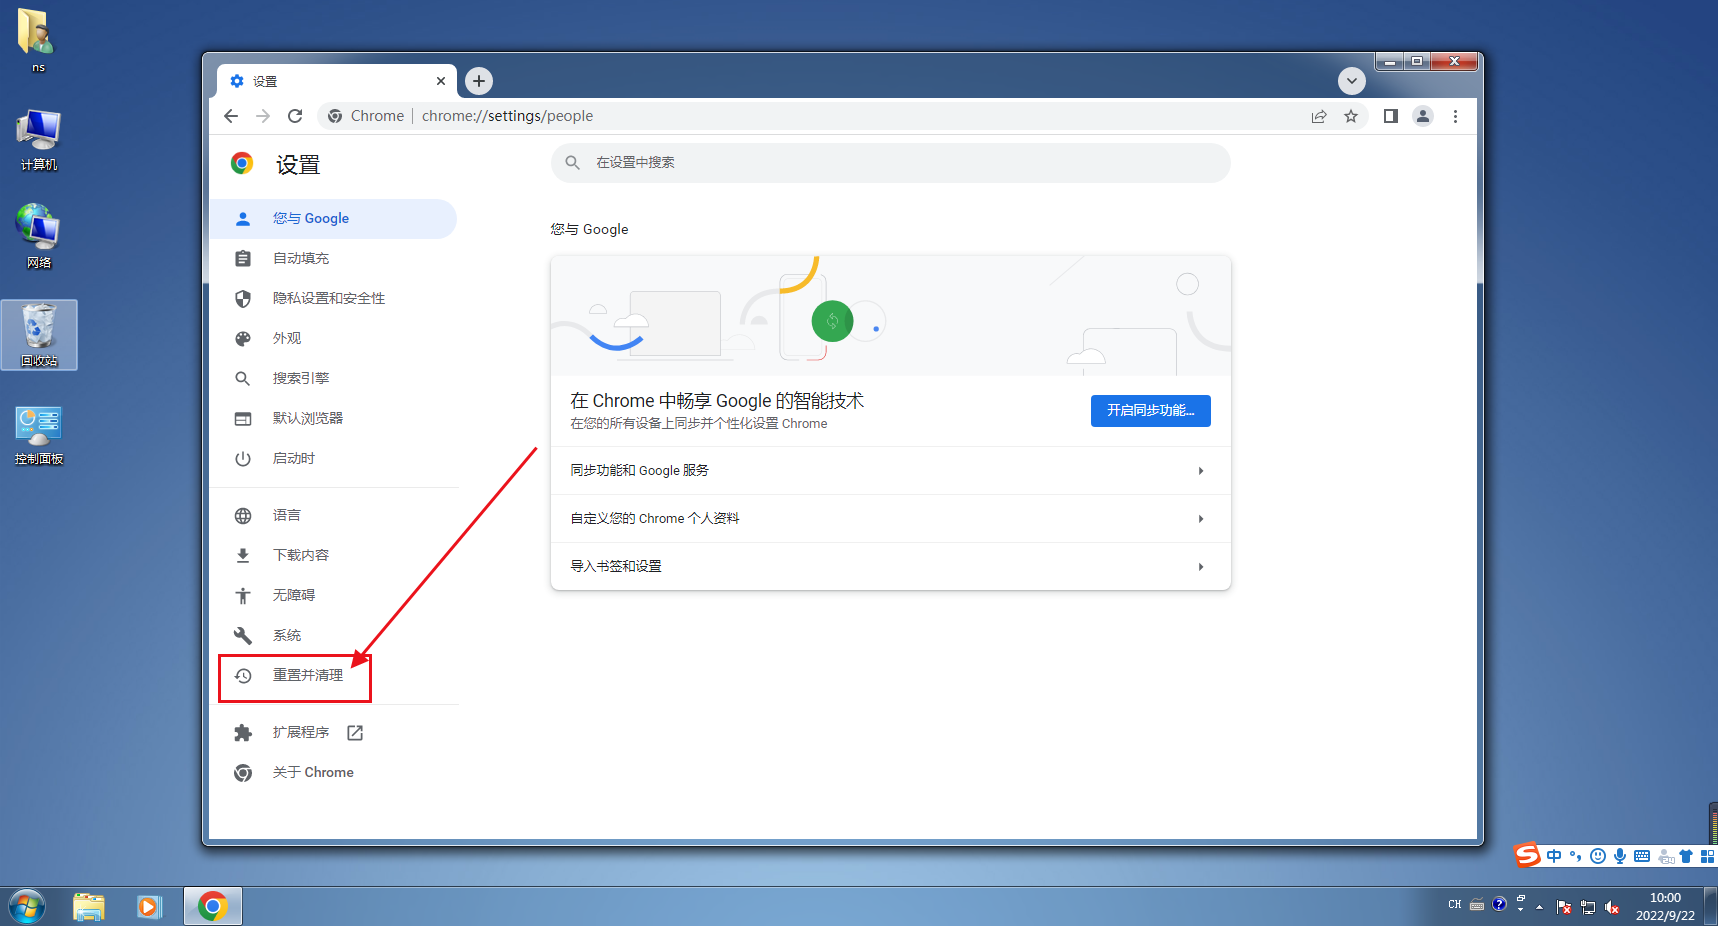
Task: Share this page via the share icon
Action: [1319, 116]
